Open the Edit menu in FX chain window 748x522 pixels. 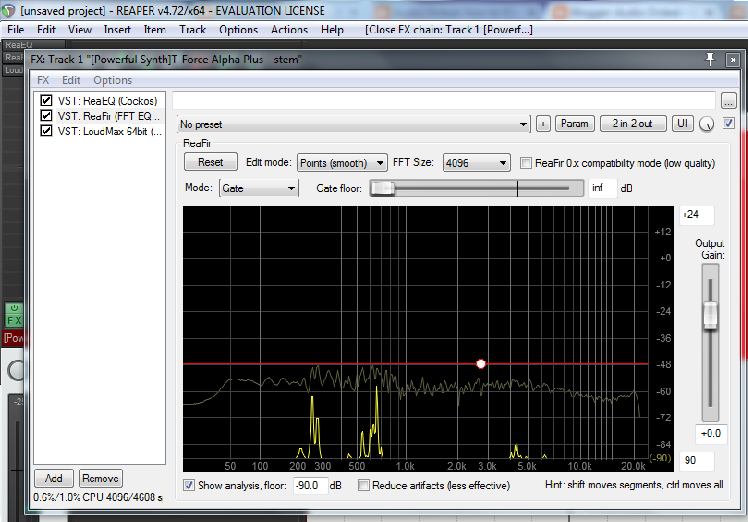71,80
